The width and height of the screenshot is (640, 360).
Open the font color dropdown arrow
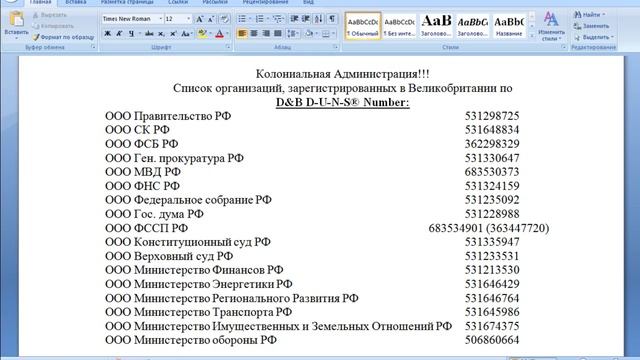tap(227, 33)
